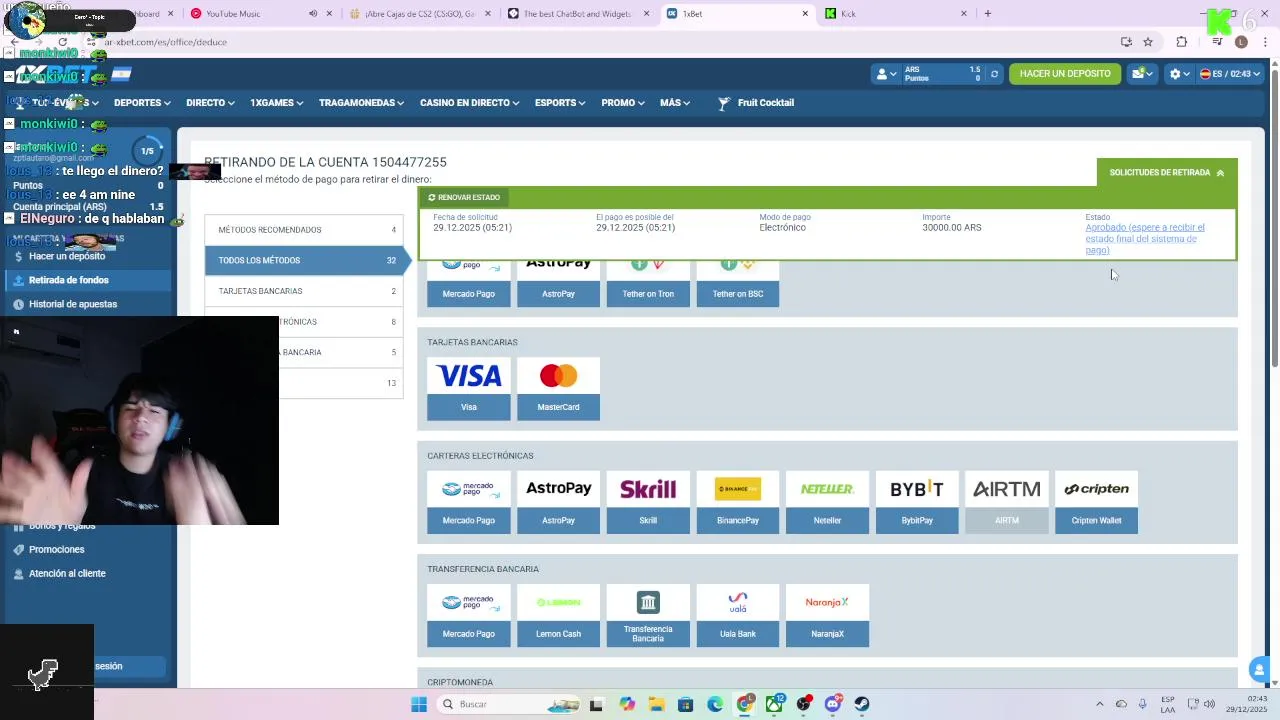Open a new browser tab
Screen dimensions: 1280x720
tap(988, 14)
